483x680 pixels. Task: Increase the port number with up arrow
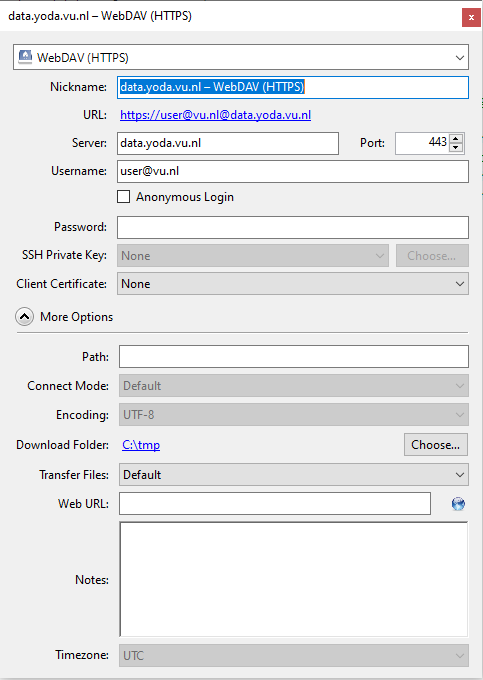[455, 139]
